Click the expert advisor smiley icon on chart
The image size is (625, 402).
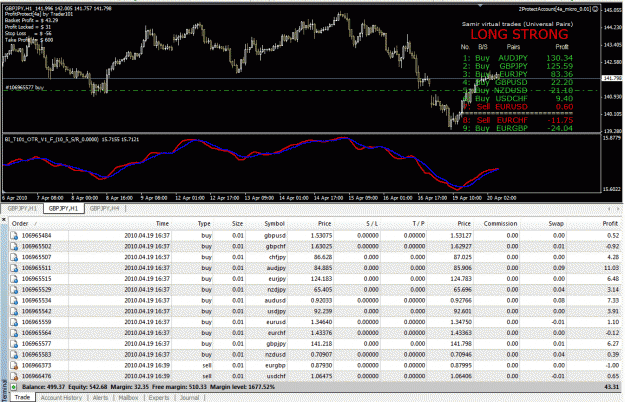coord(595,9)
